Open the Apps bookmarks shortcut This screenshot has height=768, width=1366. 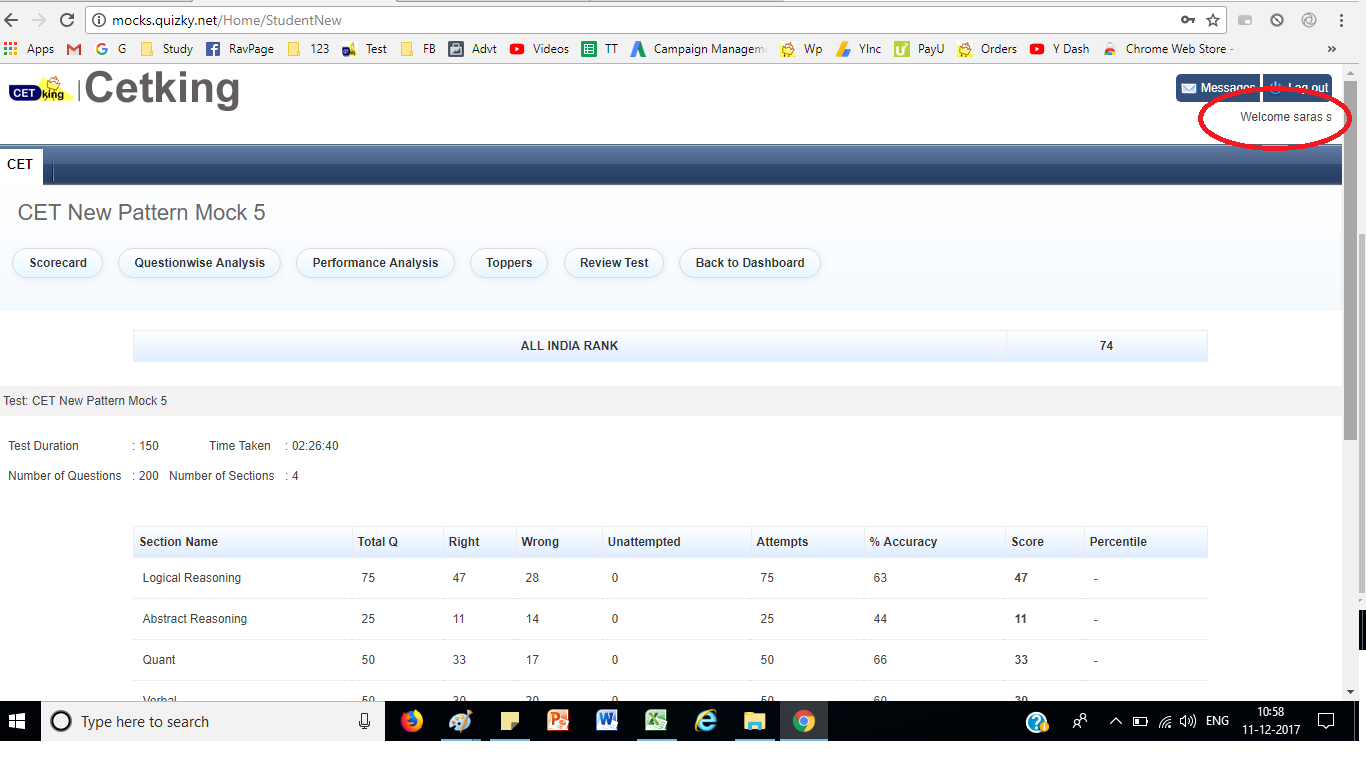pyautogui.click(x=30, y=48)
